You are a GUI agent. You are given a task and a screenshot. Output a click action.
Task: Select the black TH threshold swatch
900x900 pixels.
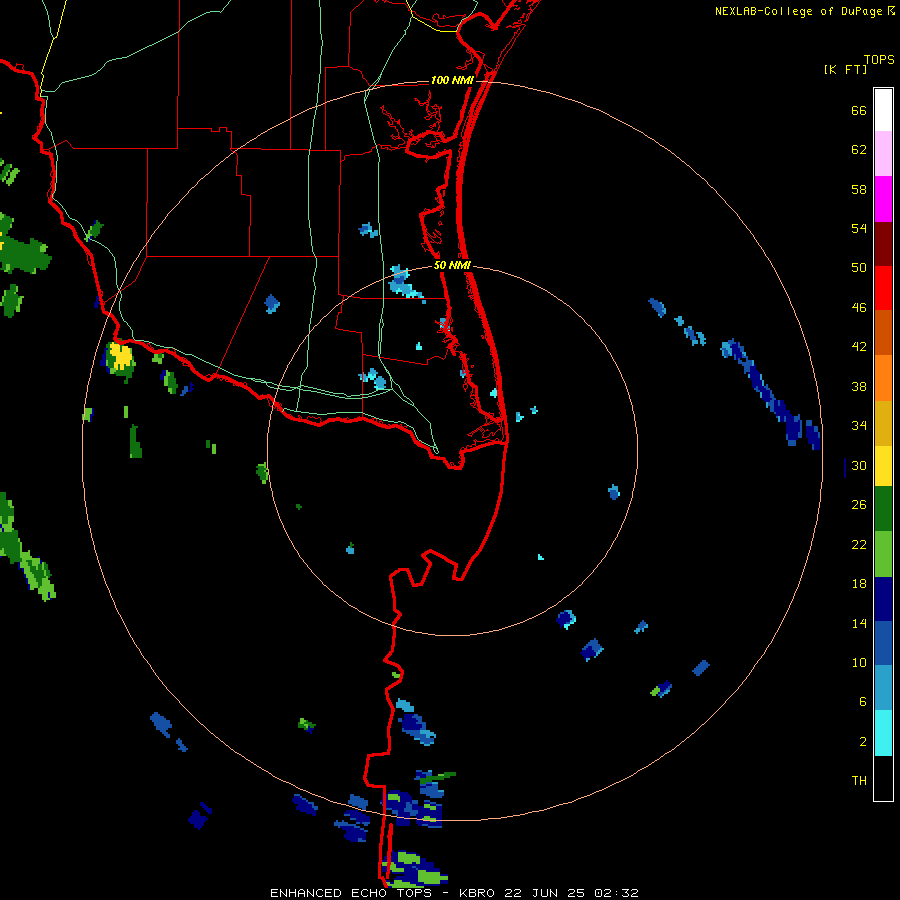click(883, 778)
